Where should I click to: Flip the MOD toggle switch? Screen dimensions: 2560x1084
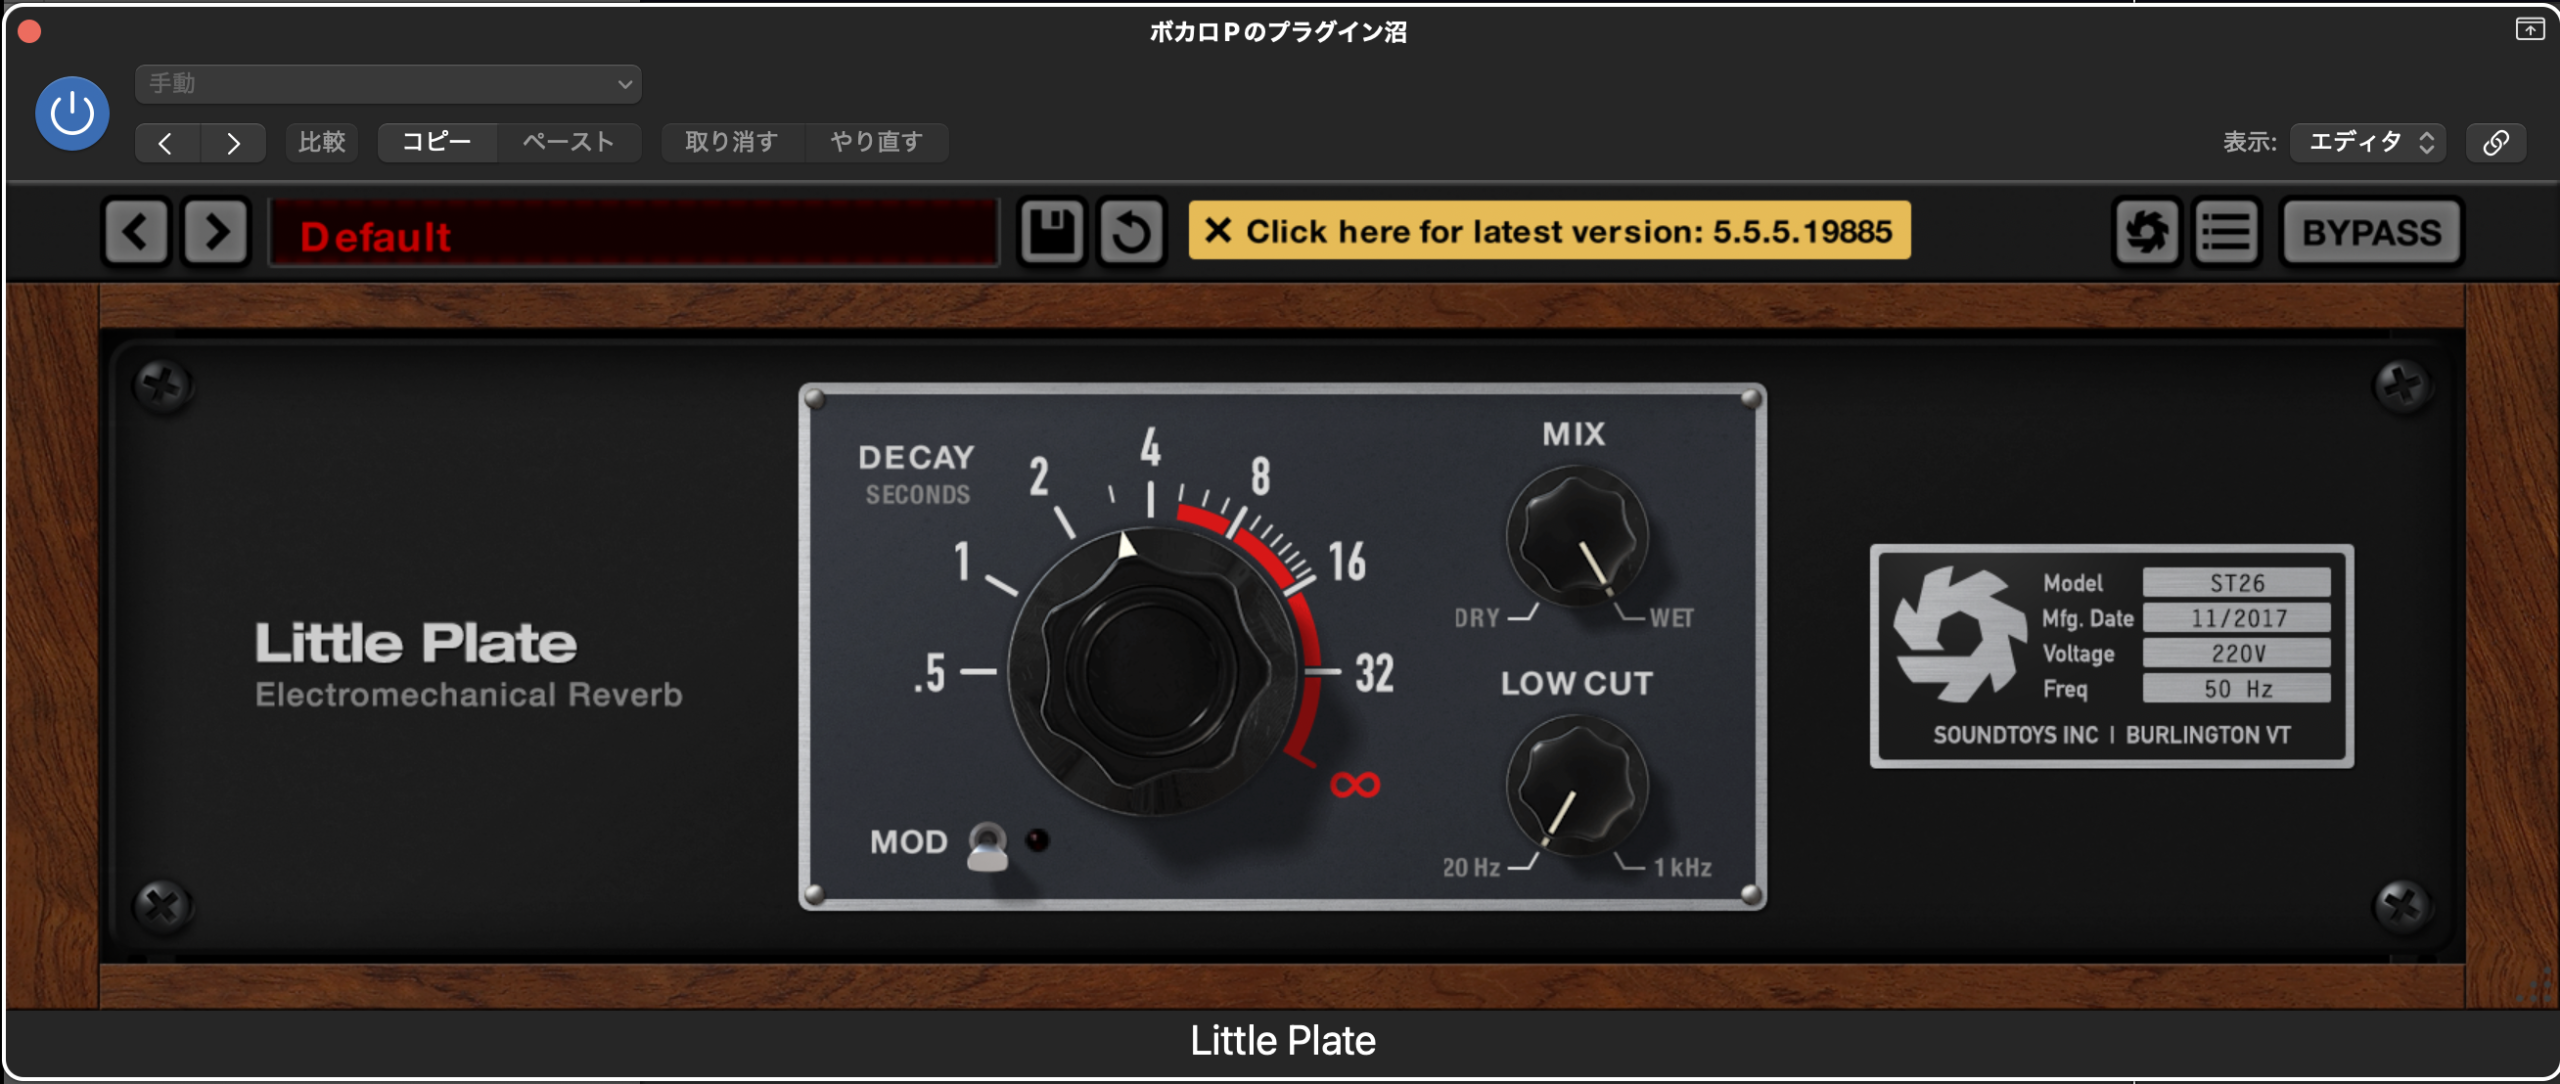tap(987, 846)
